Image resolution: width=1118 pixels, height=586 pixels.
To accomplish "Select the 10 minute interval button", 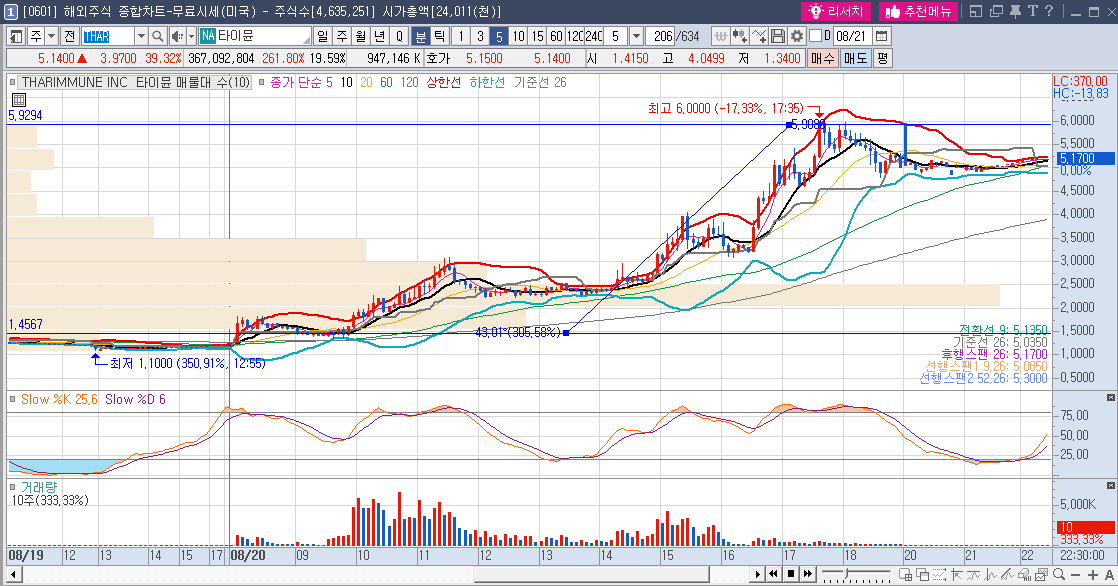I will coord(518,36).
